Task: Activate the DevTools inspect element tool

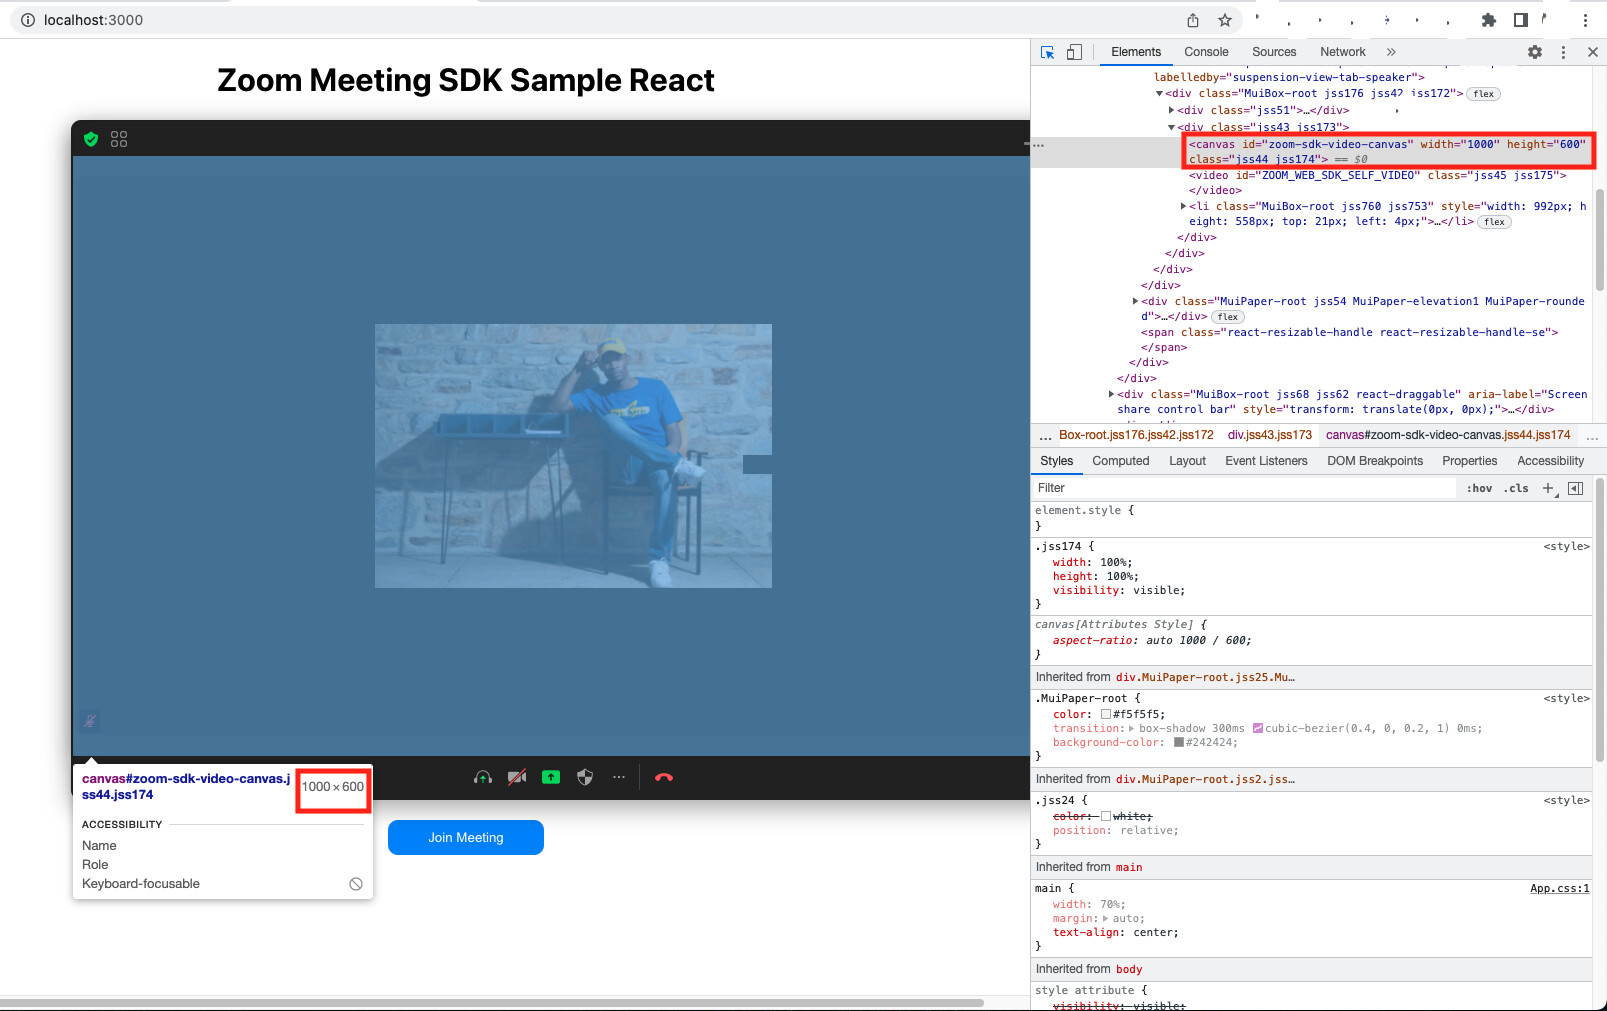Action: pos(1048,52)
